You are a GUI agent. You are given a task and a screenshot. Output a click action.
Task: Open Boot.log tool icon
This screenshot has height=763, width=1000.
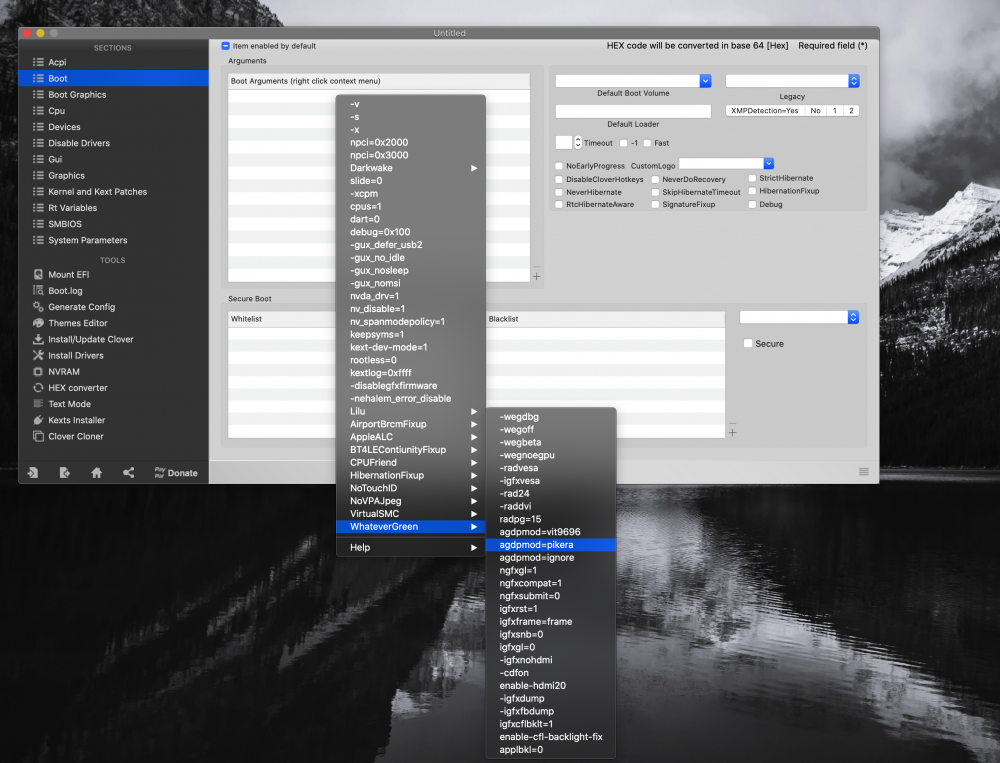coord(38,290)
